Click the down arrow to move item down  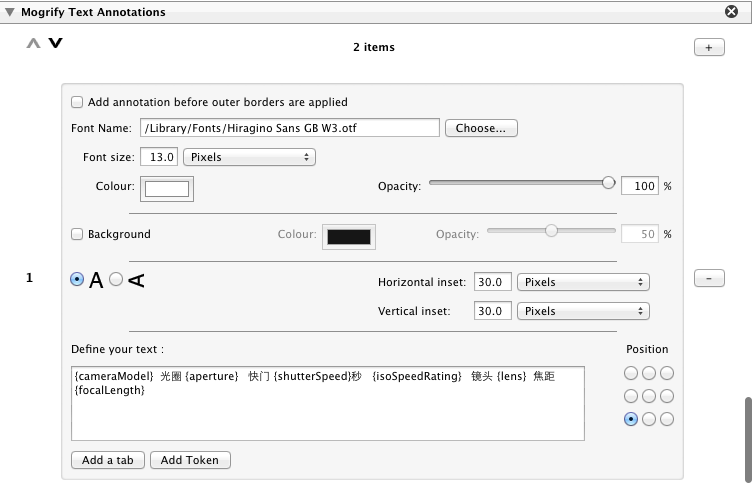click(55, 44)
